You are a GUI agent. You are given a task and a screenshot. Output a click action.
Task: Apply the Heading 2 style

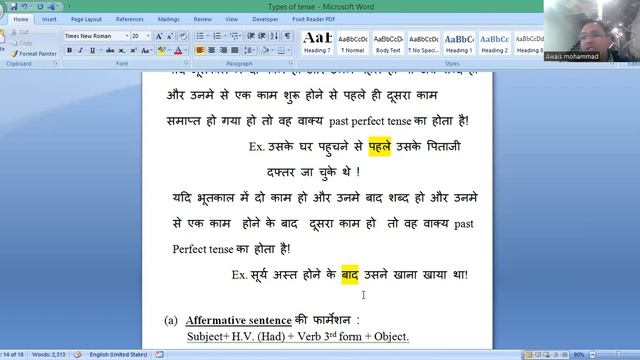click(495, 43)
